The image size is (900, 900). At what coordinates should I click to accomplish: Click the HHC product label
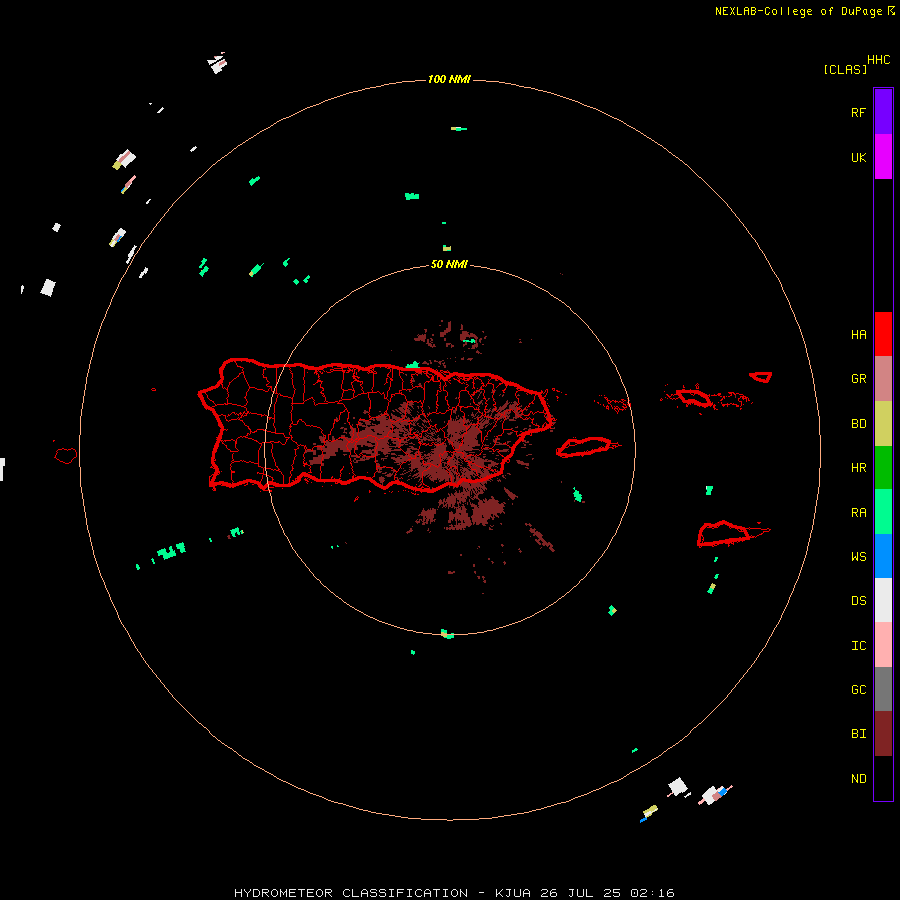[x=878, y=60]
